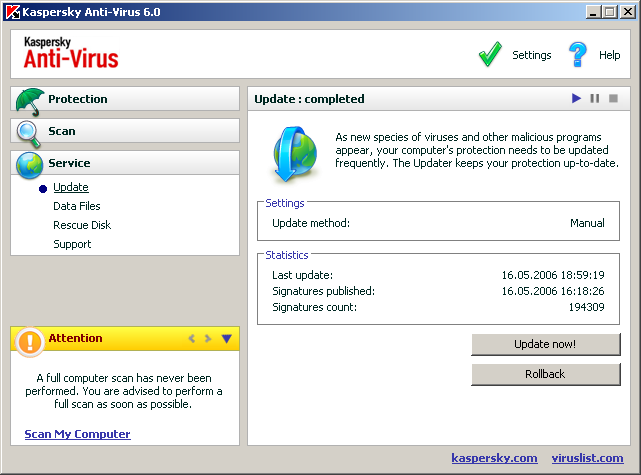
Task: Open the Scan section
Action: tap(125, 131)
